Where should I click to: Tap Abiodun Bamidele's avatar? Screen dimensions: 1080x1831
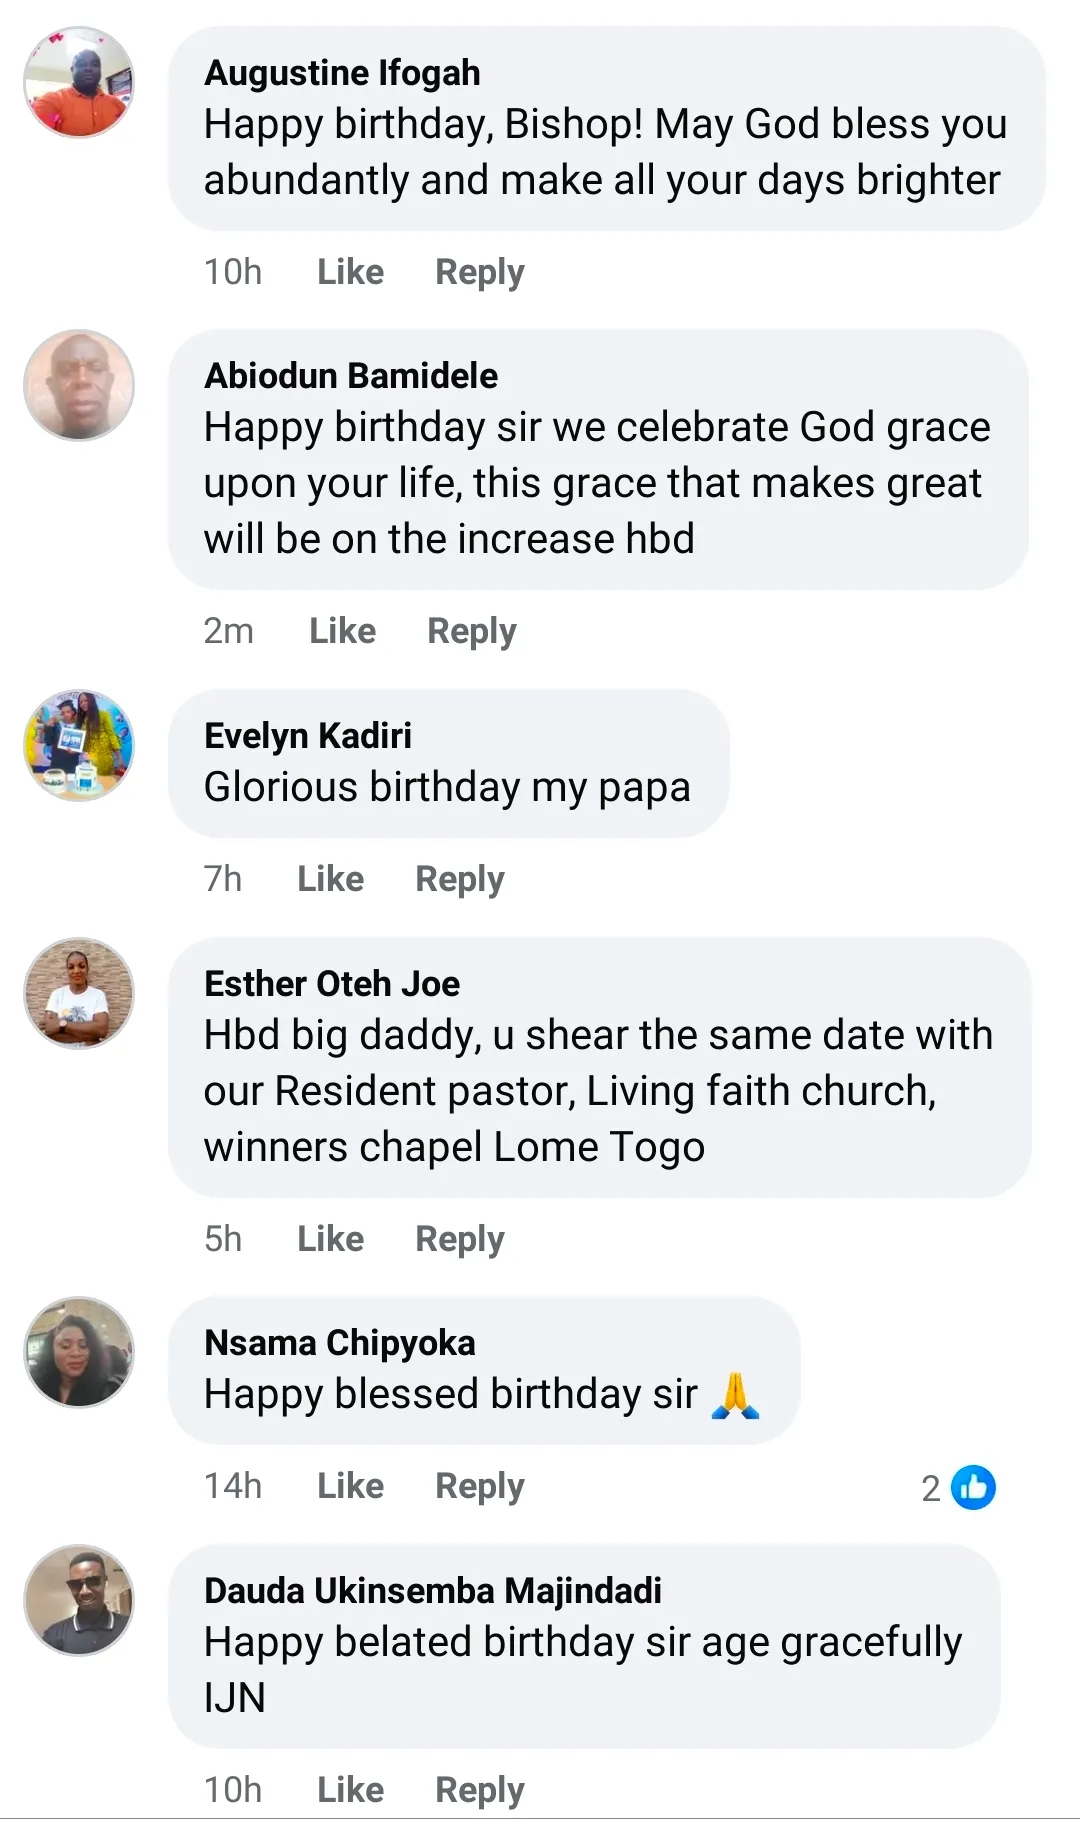[79, 385]
